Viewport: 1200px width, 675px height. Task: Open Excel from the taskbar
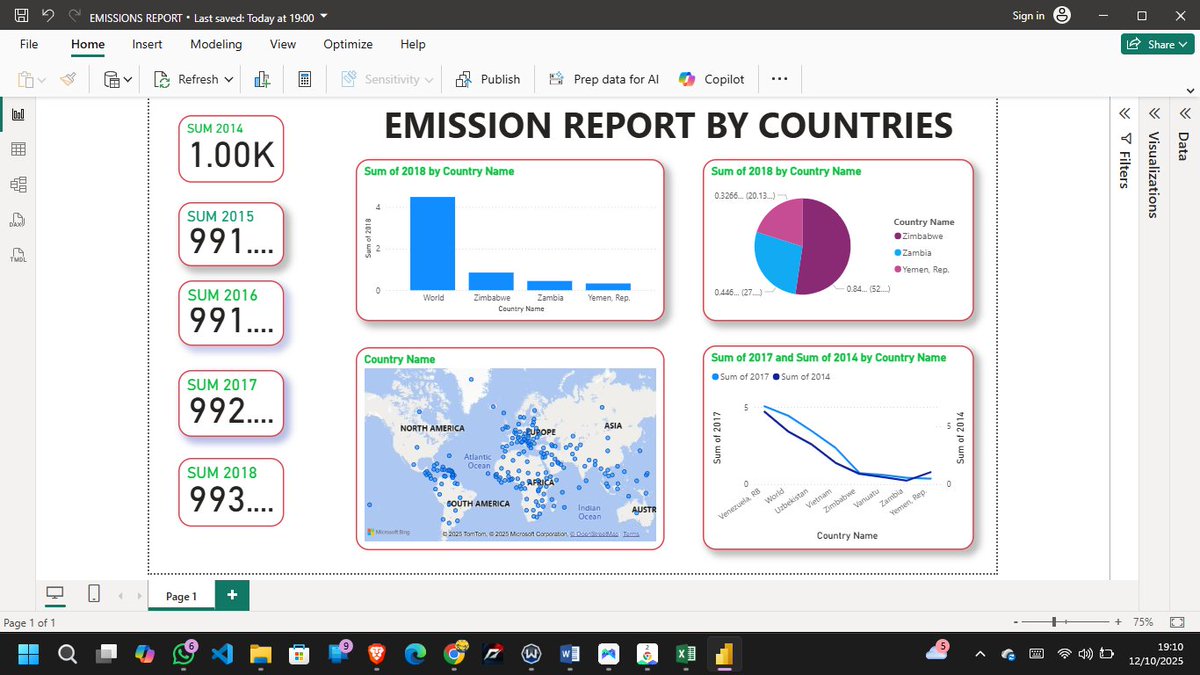(685, 654)
